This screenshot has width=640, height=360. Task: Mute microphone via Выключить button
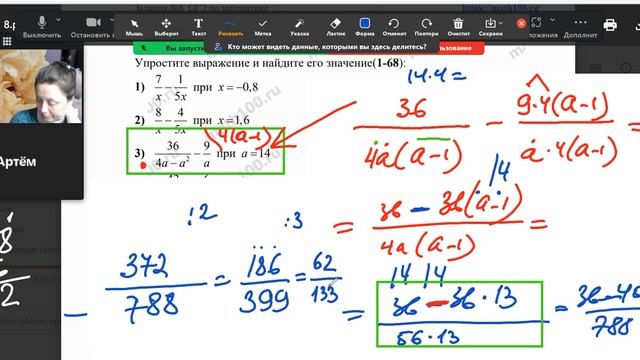pos(42,27)
